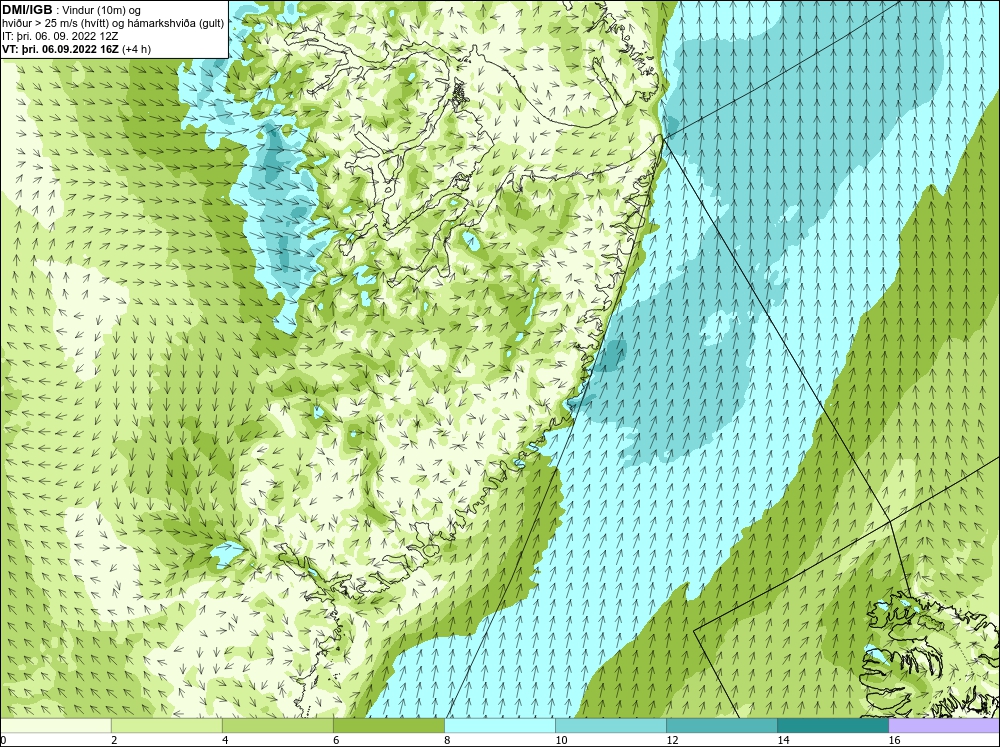The height and width of the screenshot is (747, 1000).
Task: Click the legend value label '12'
Action: click(x=672, y=740)
